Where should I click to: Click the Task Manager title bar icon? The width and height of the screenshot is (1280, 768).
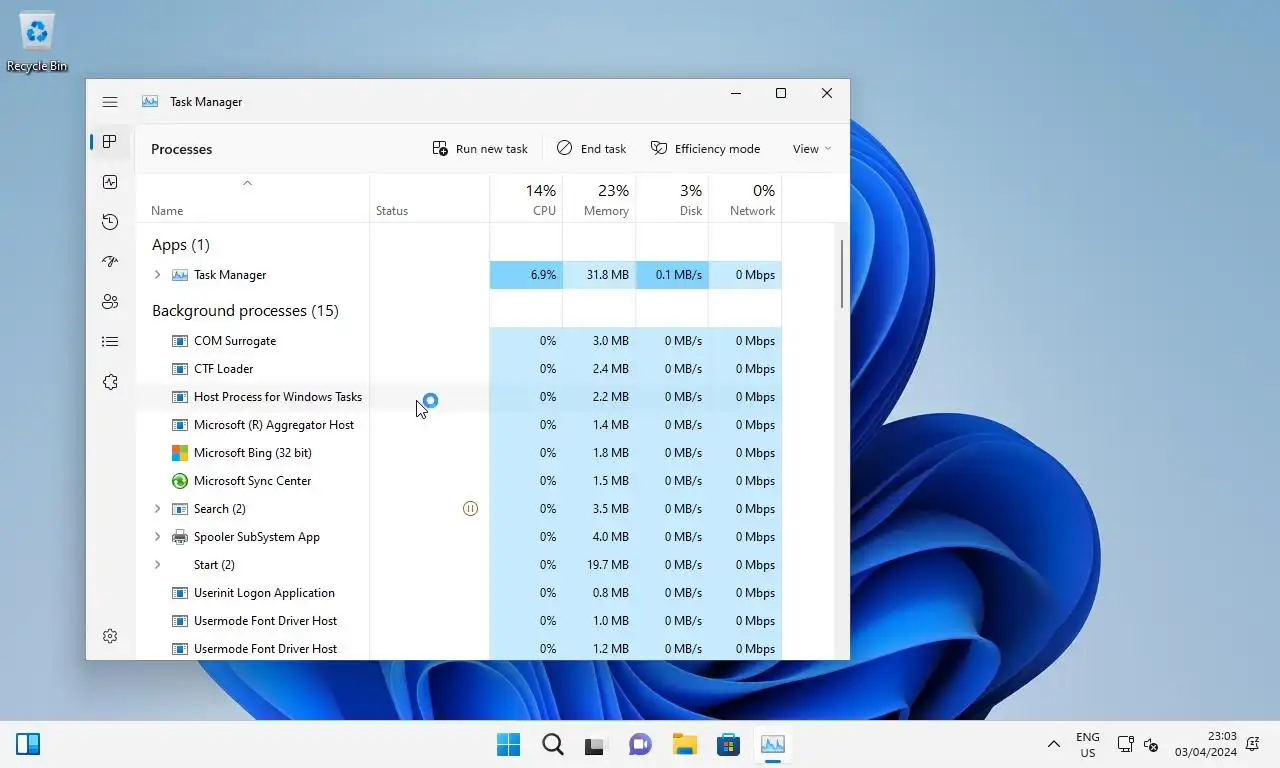click(150, 102)
